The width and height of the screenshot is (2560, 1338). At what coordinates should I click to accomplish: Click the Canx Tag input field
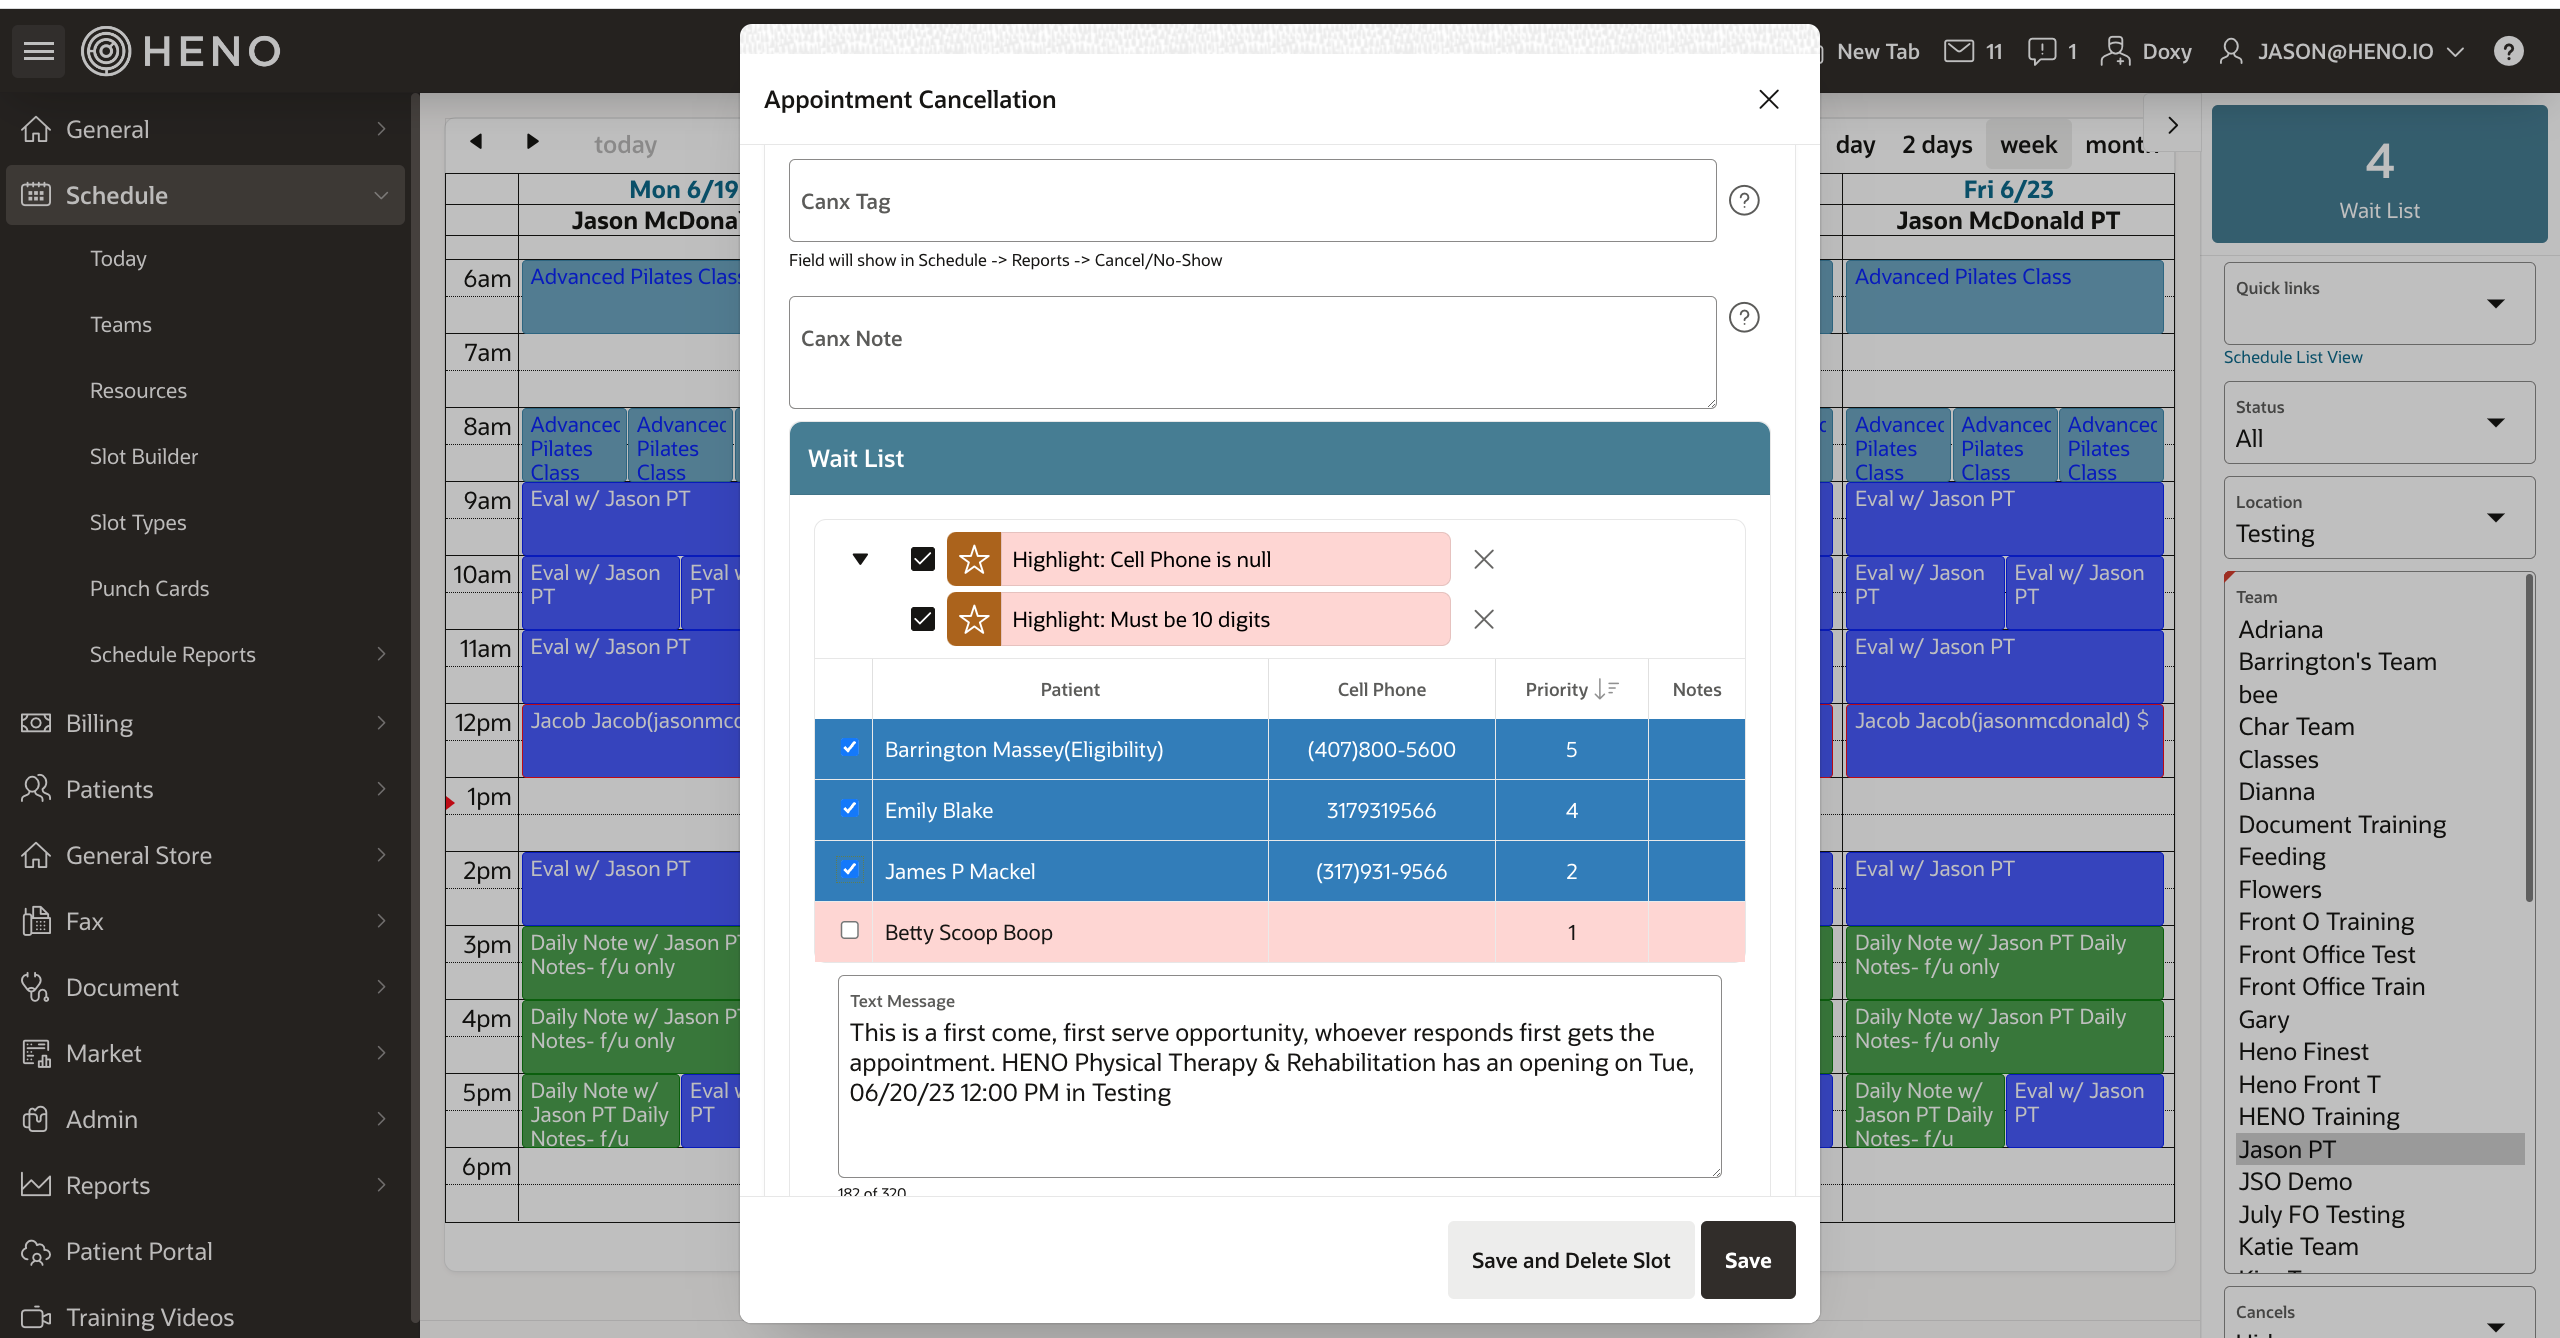1251,202
